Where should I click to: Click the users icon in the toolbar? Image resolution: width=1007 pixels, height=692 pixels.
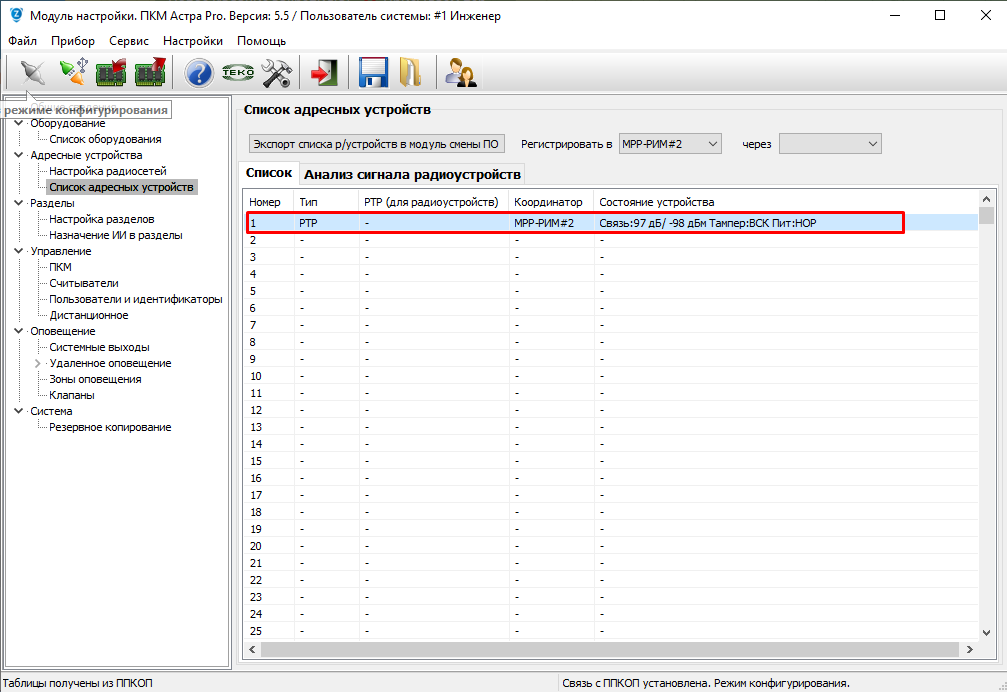[460, 73]
